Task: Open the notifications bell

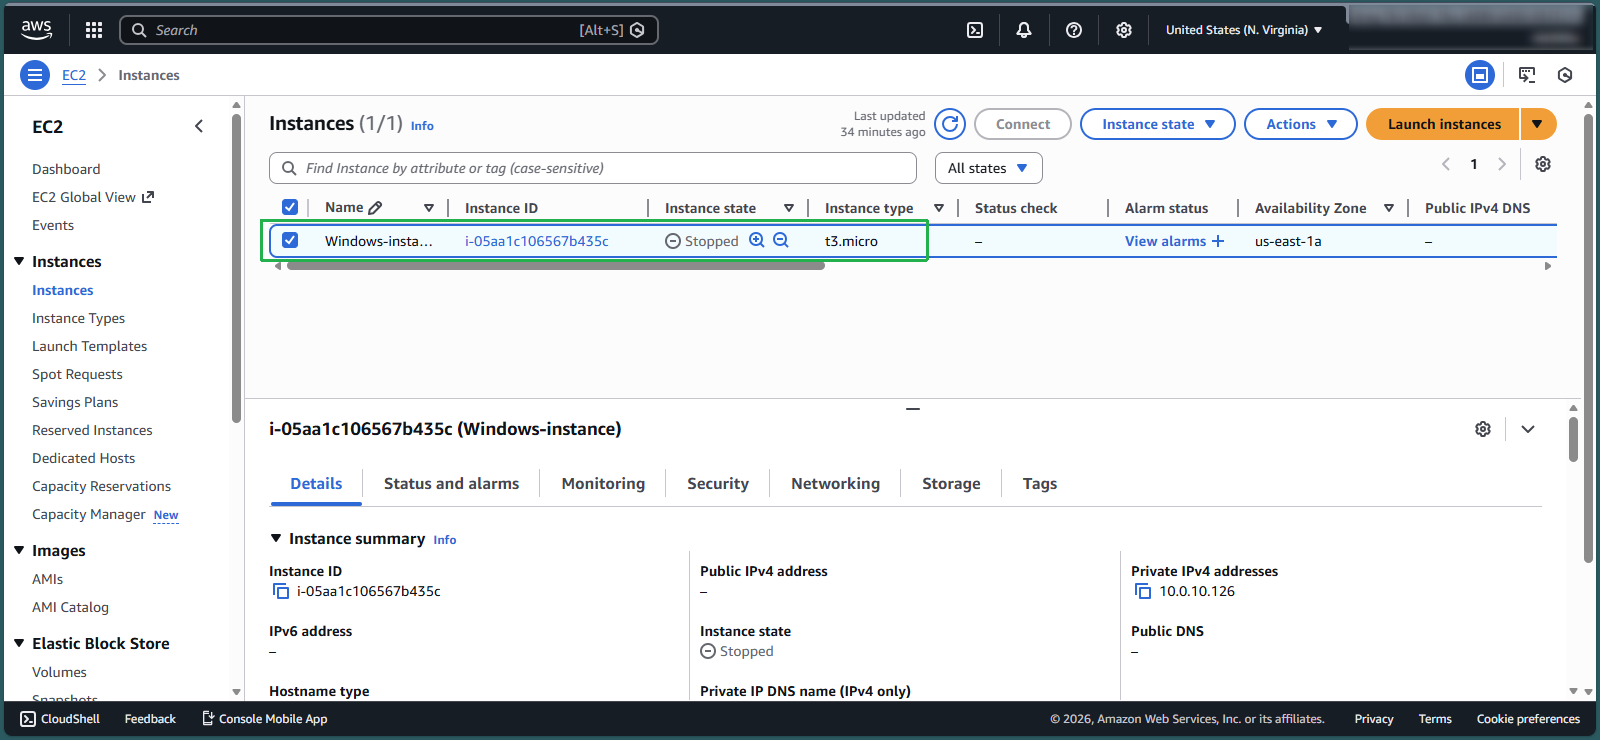Action: 1024,30
